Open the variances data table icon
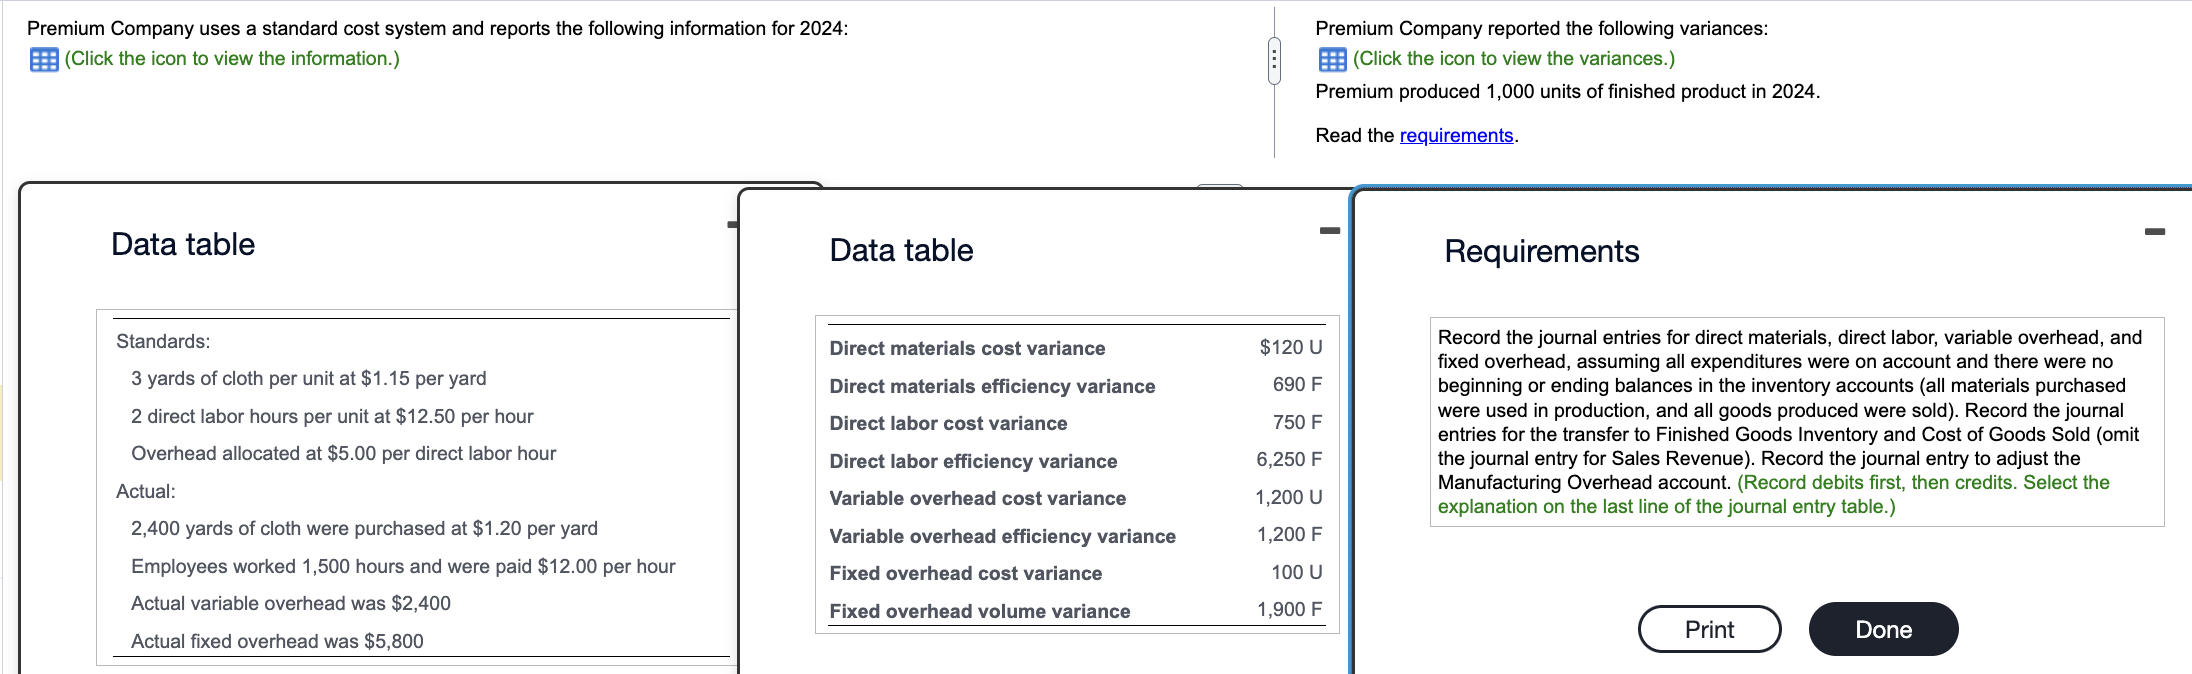Screen dimensions: 2192x674 [x=1332, y=60]
